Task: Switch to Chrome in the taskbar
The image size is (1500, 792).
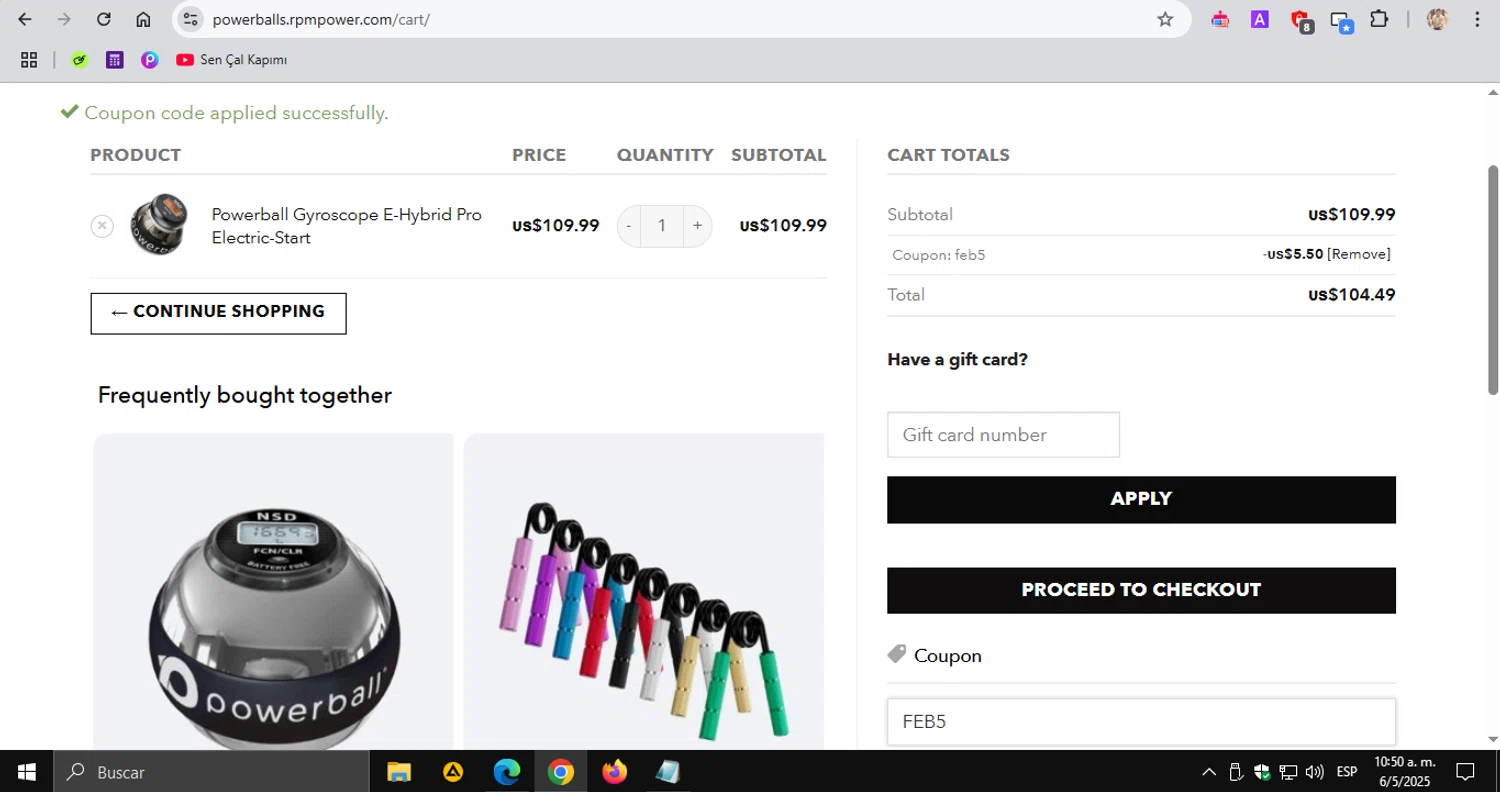Action: (x=561, y=772)
